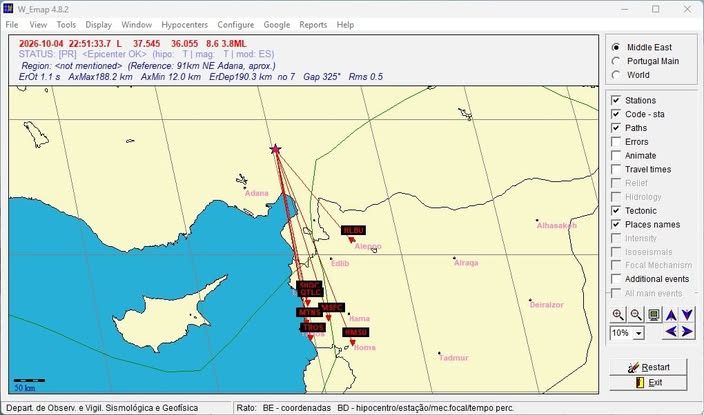Click the Exit button
This screenshot has height=415, width=704.
click(x=648, y=383)
